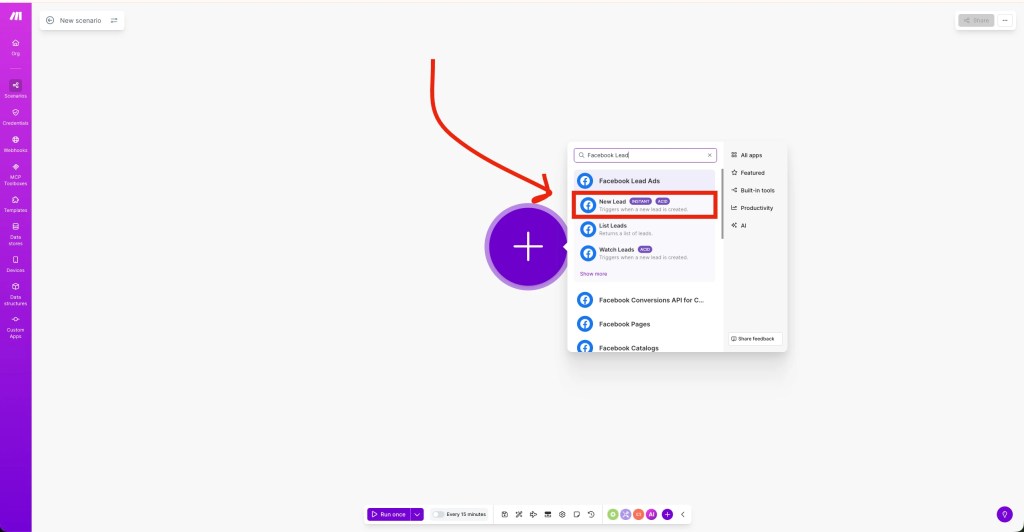Viewport: 1024px width, 532px height.
Task: Click the Facebook Lead search input field
Action: 640,155
